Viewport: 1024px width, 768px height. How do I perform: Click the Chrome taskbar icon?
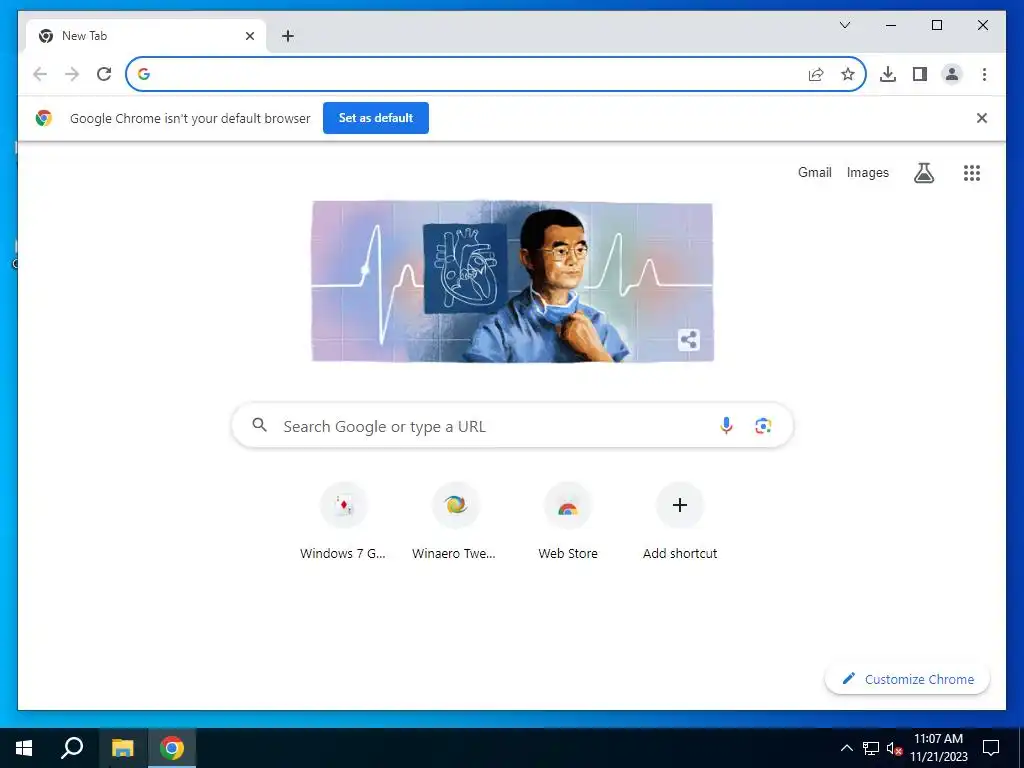[172, 748]
